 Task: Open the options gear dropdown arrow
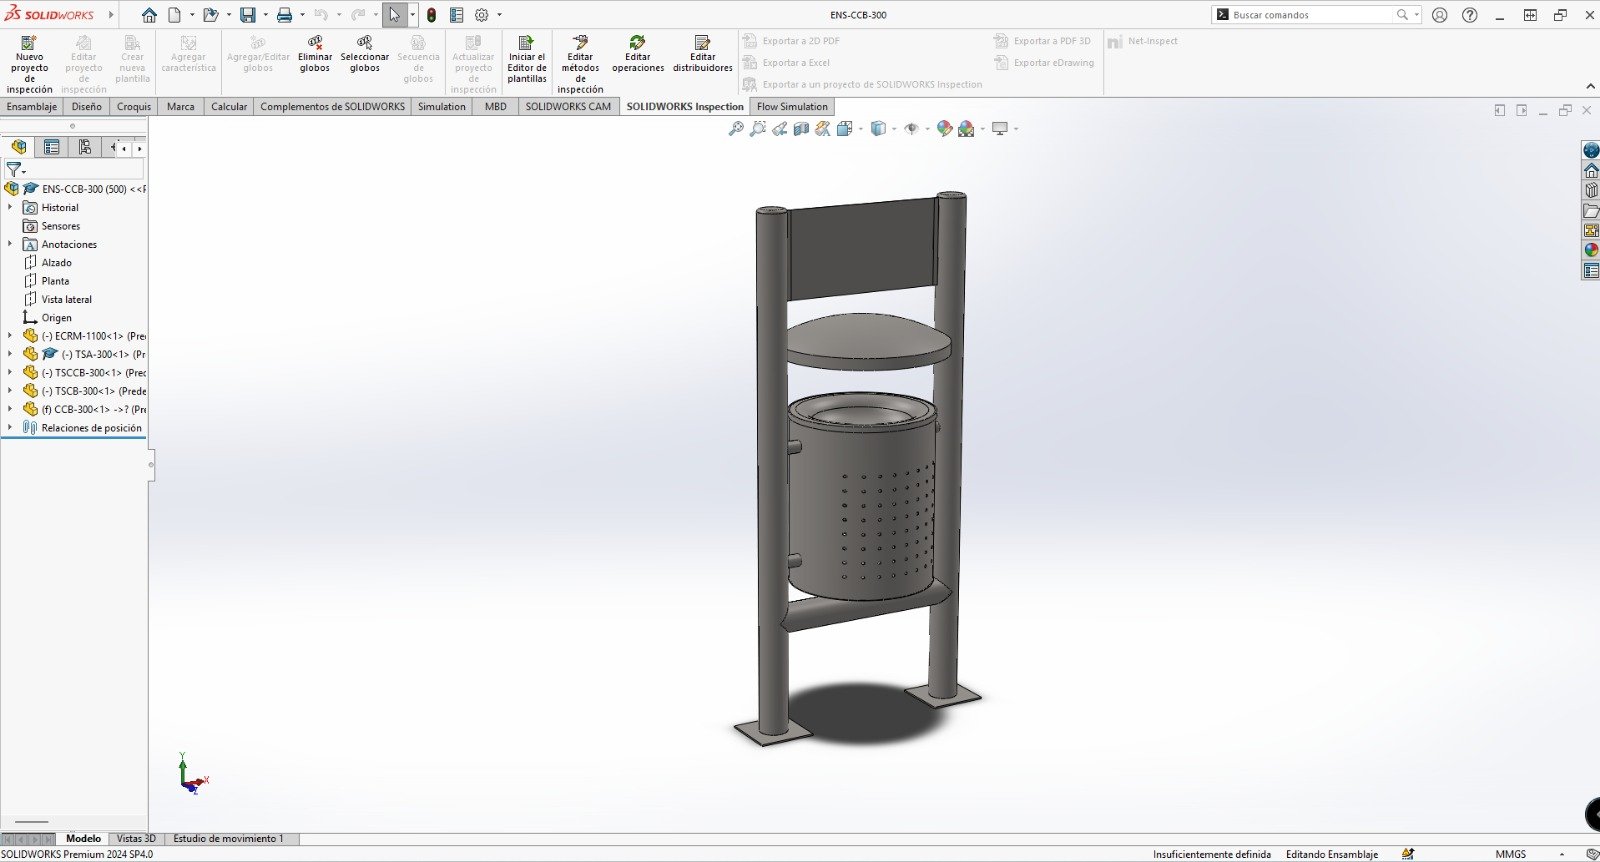[499, 15]
